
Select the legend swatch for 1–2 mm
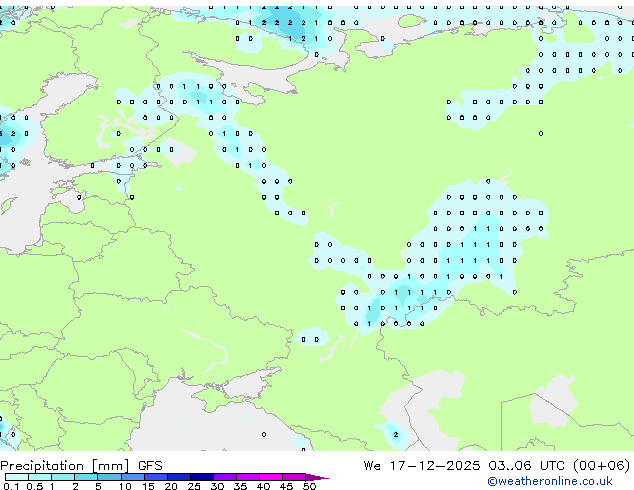63,477
